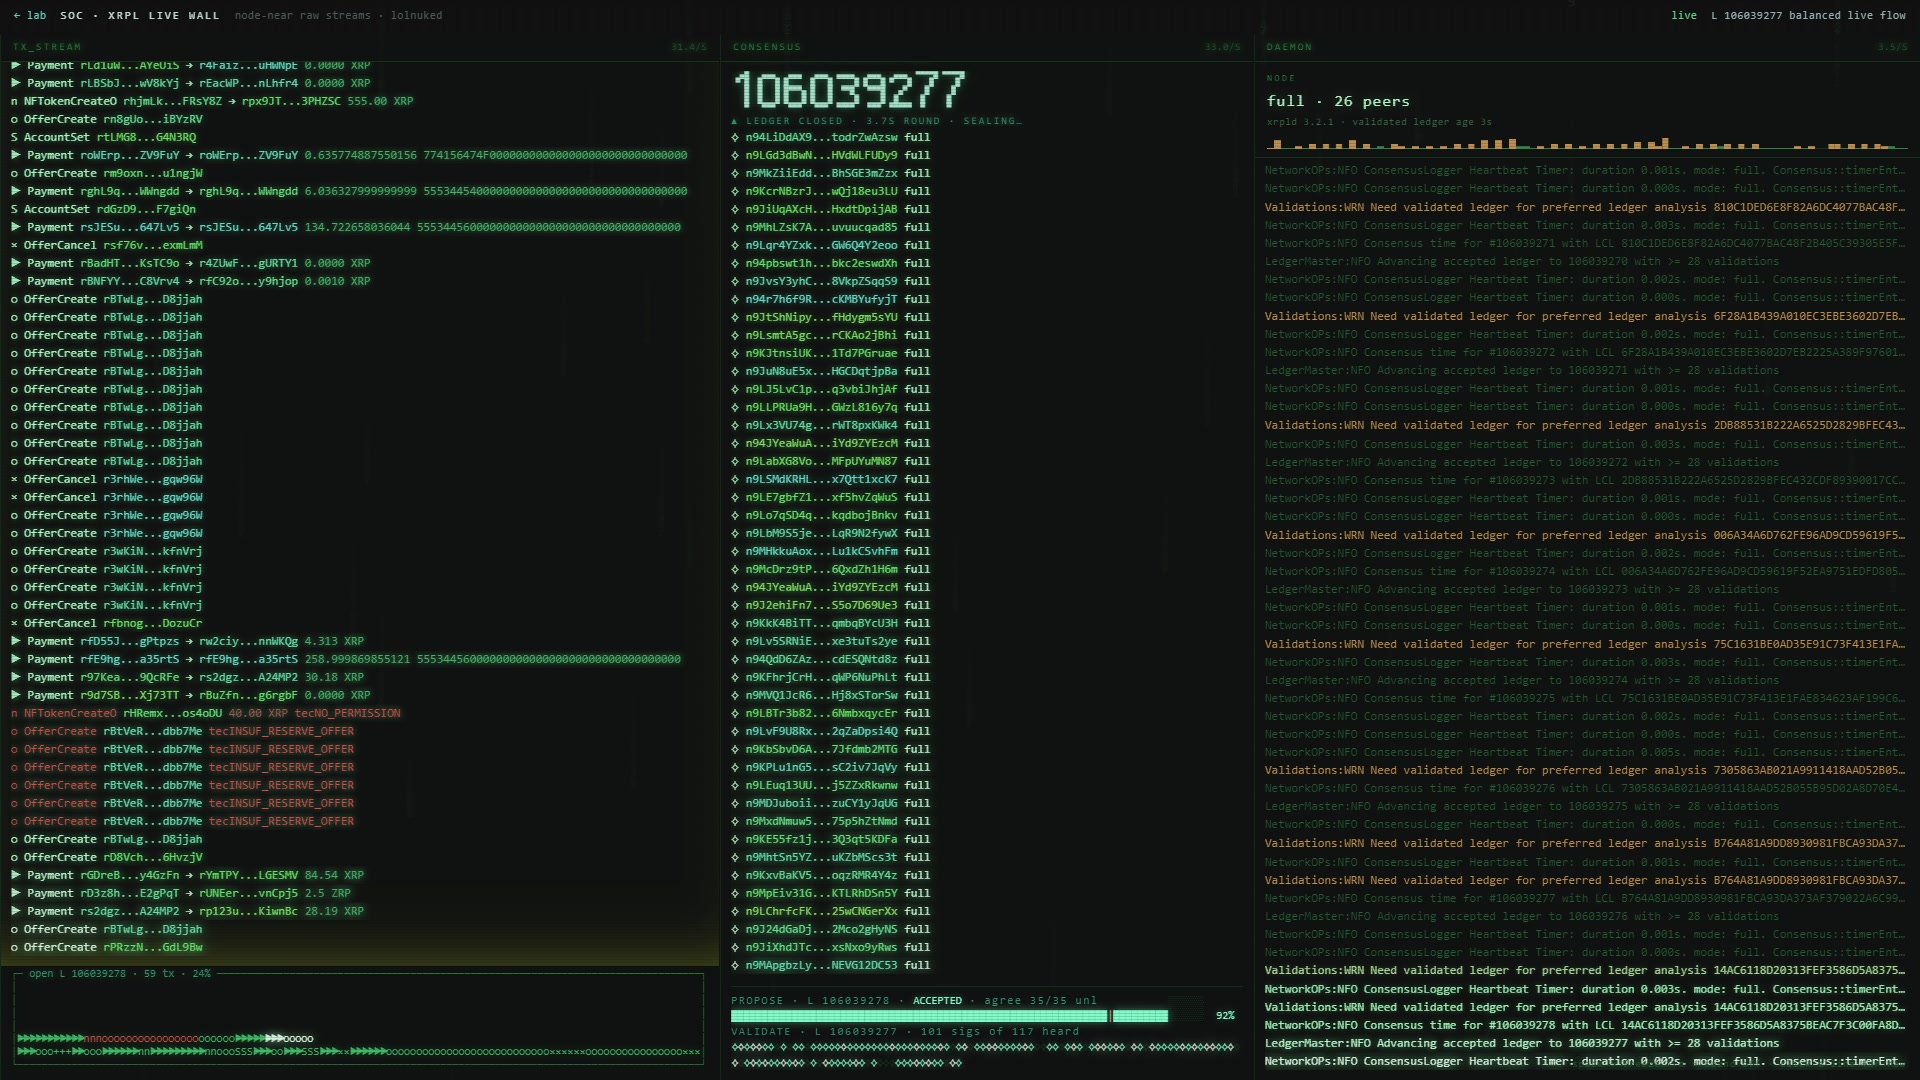Image resolution: width=1920 pixels, height=1080 pixels.
Task: Click the payment arrow icon on rBadHT...KsTC9o row
Action: pos(15,263)
